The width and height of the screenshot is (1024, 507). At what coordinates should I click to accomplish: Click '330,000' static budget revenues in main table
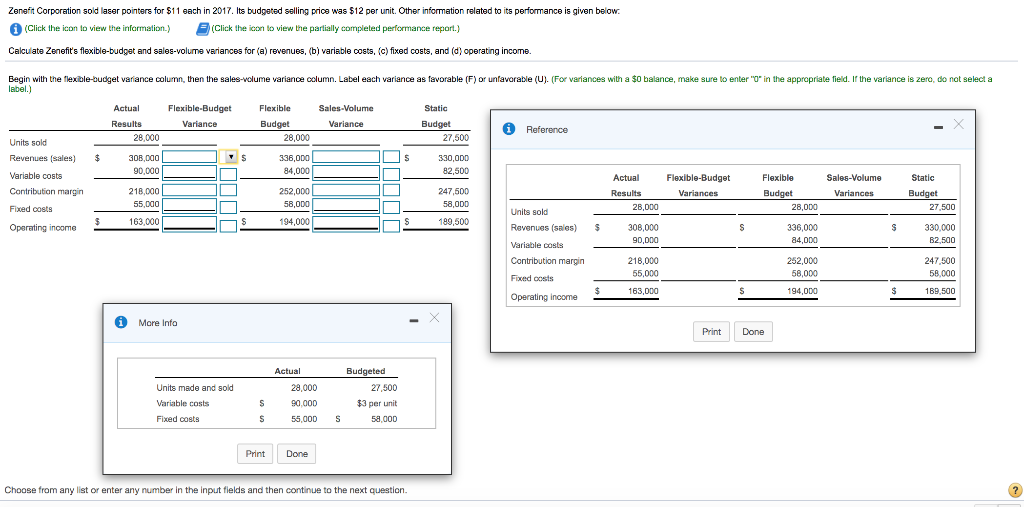453,158
